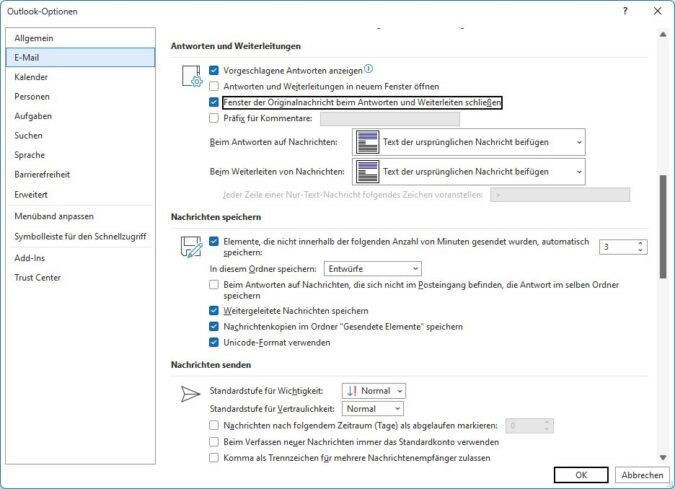The height and width of the screenshot is (489, 675).
Task: Click the In diesem Ordner speichern label
Action: point(263,269)
